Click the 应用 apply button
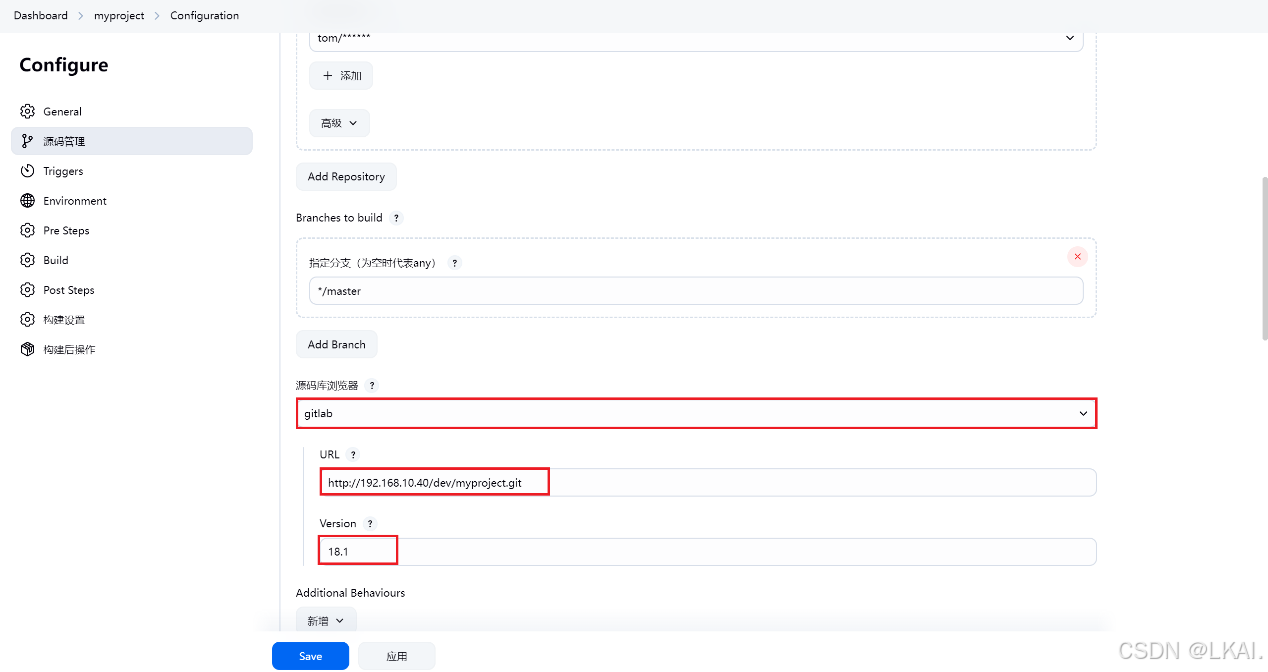1268x672 pixels. pyautogui.click(x=396, y=656)
